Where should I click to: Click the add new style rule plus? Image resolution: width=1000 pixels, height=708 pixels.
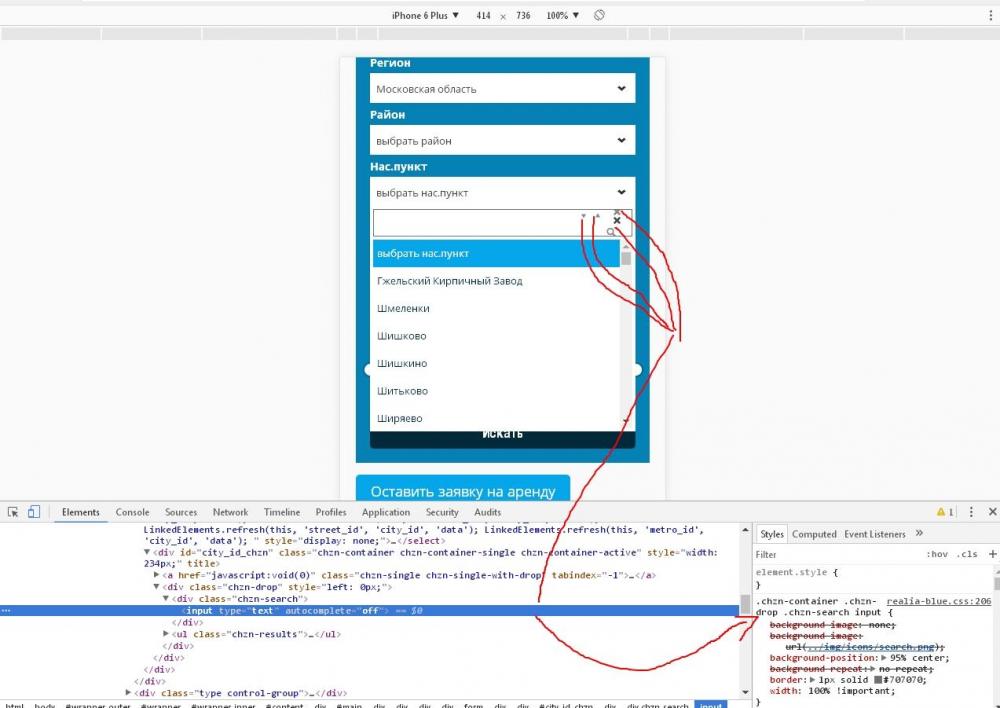tap(992, 554)
